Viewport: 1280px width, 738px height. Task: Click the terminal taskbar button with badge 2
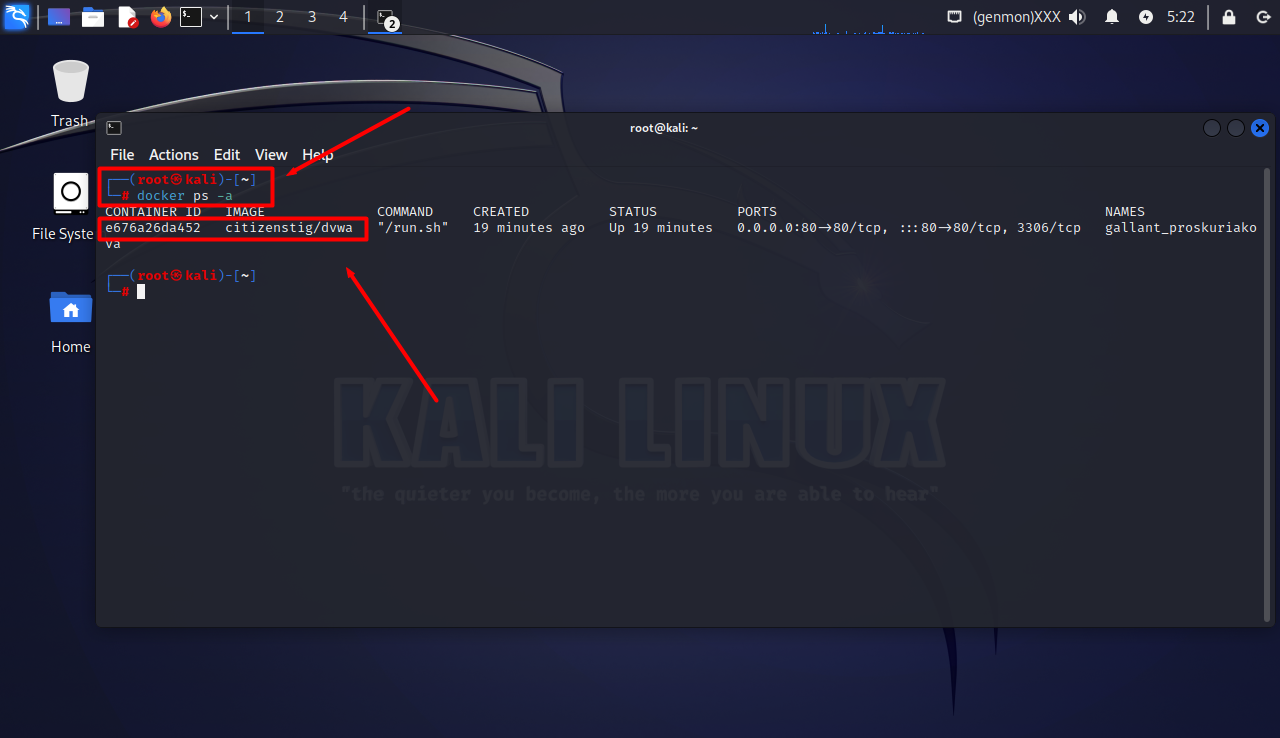pyautogui.click(x=387, y=18)
